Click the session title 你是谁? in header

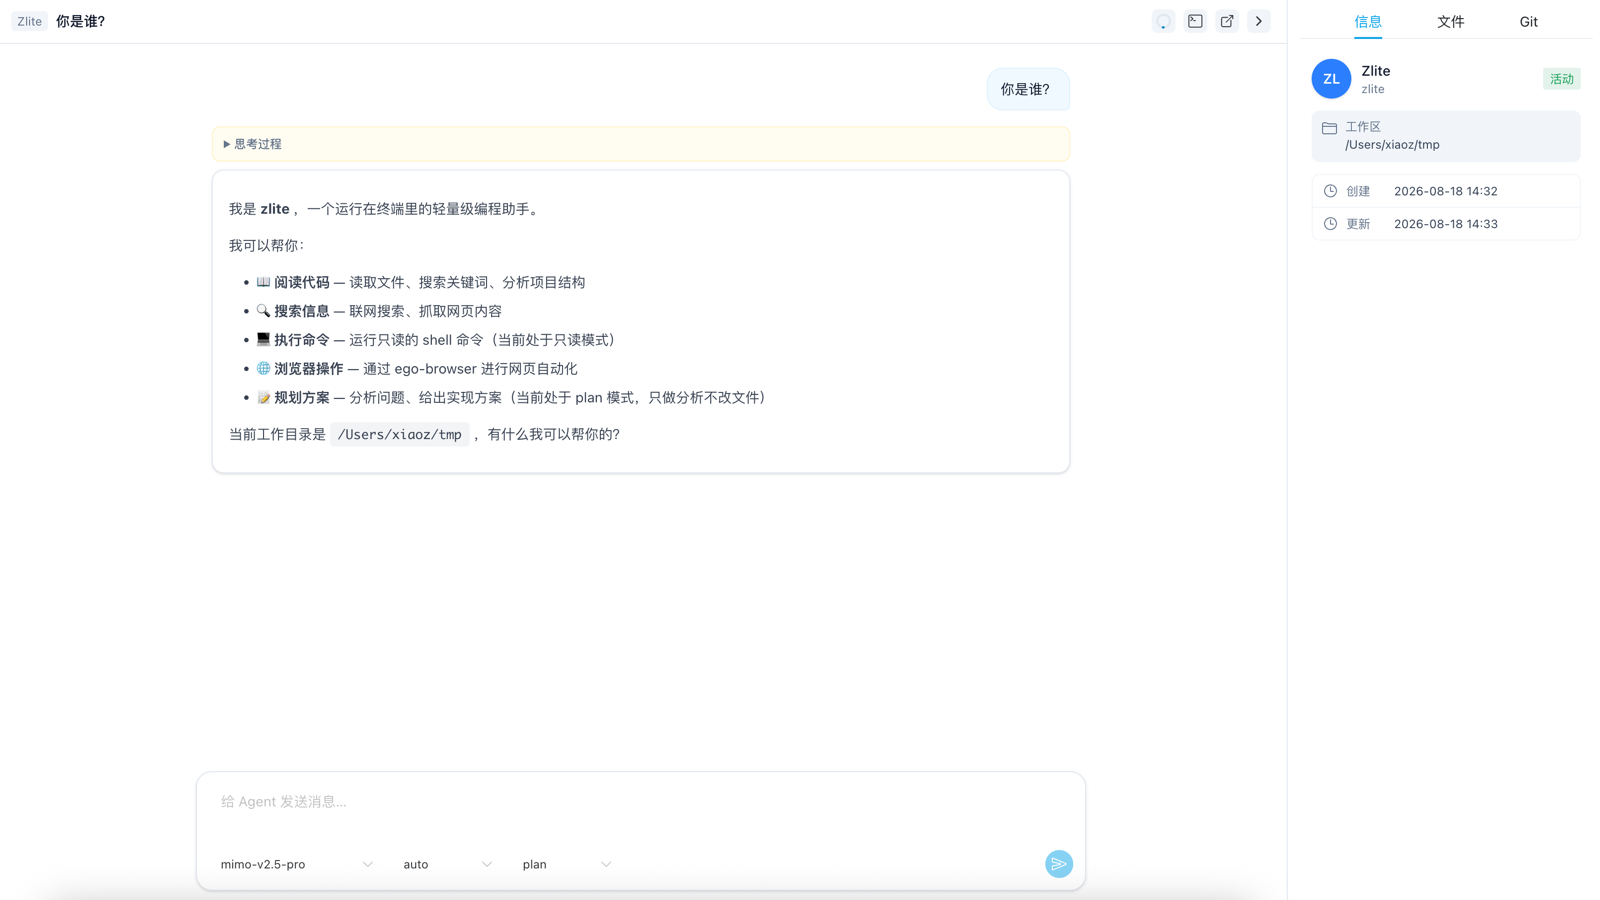(x=81, y=21)
